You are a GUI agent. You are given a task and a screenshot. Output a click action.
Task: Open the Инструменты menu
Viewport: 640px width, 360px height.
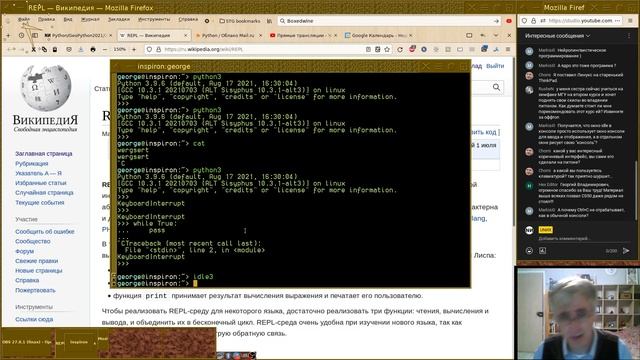(x=154, y=20)
